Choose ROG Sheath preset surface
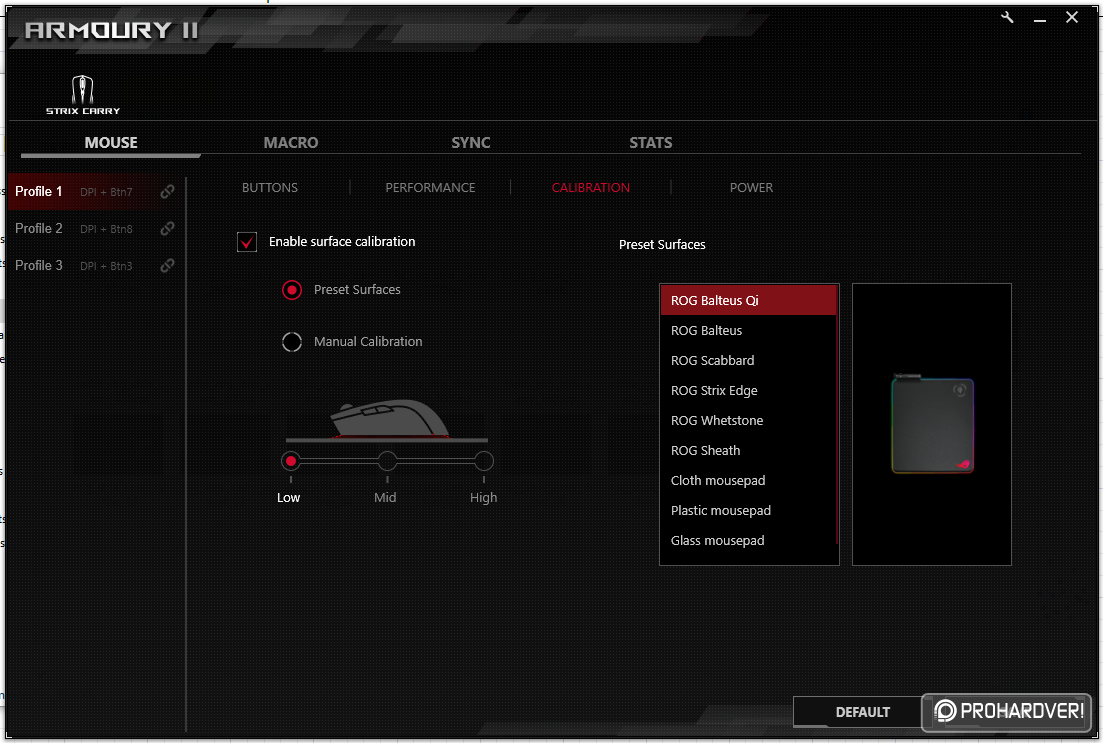The width and height of the screenshot is (1103, 743). [748, 451]
